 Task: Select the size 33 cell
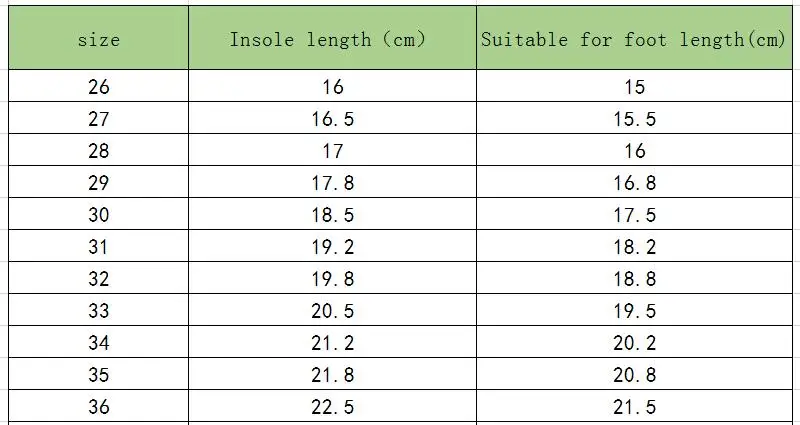pos(98,311)
